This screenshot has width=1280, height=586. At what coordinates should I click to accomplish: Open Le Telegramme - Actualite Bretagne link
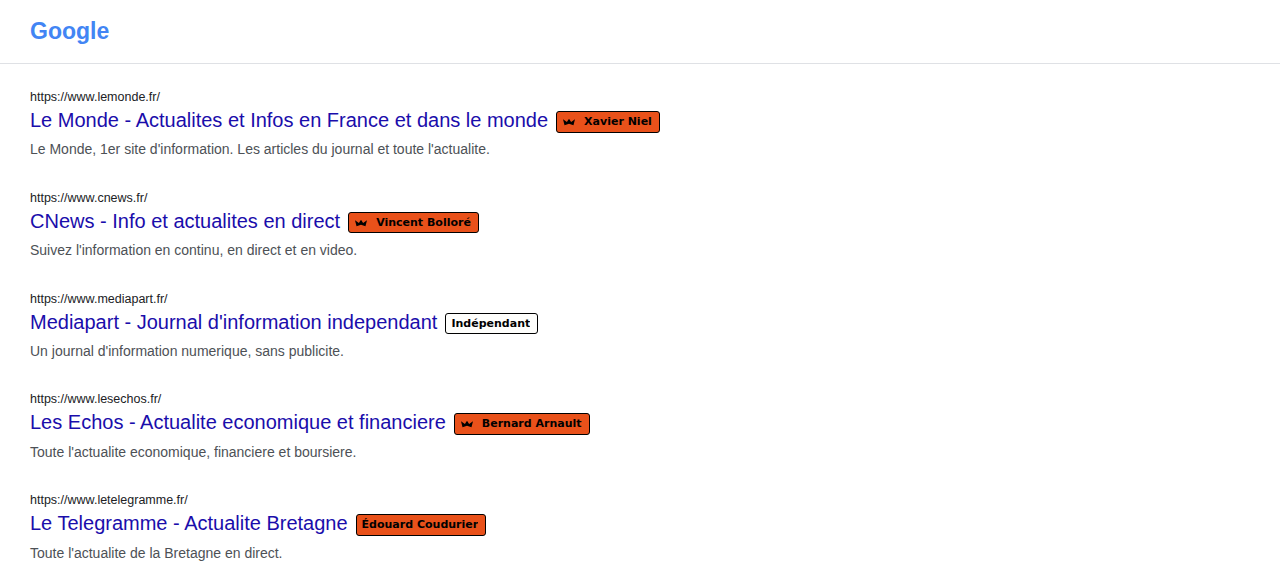click(189, 524)
